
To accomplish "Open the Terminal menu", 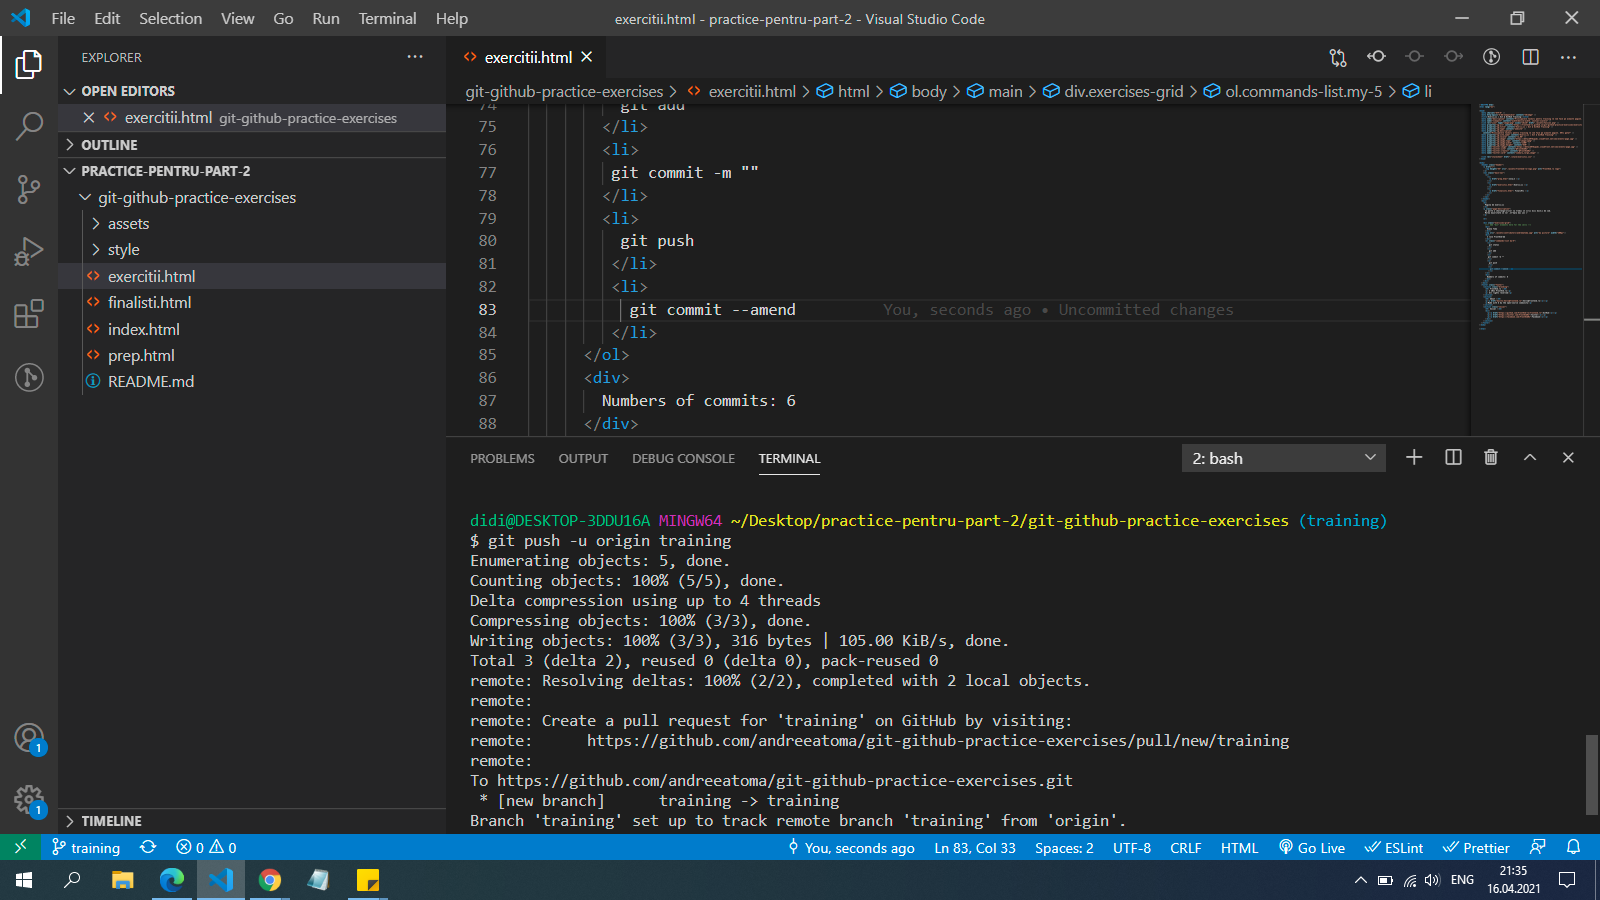I will (x=387, y=18).
